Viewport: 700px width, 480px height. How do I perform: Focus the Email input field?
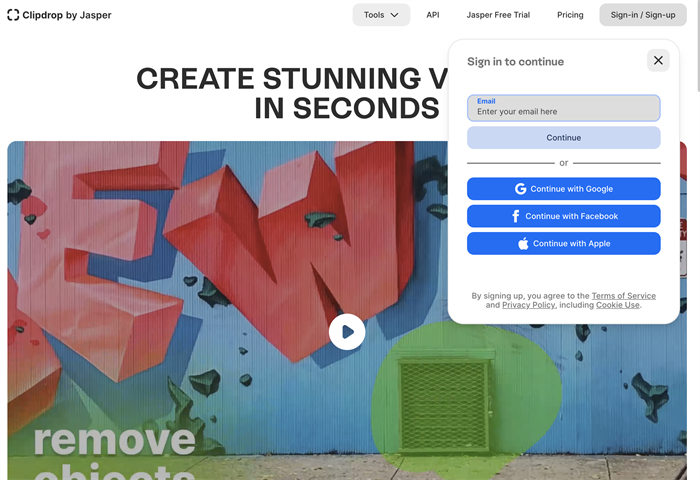564,112
